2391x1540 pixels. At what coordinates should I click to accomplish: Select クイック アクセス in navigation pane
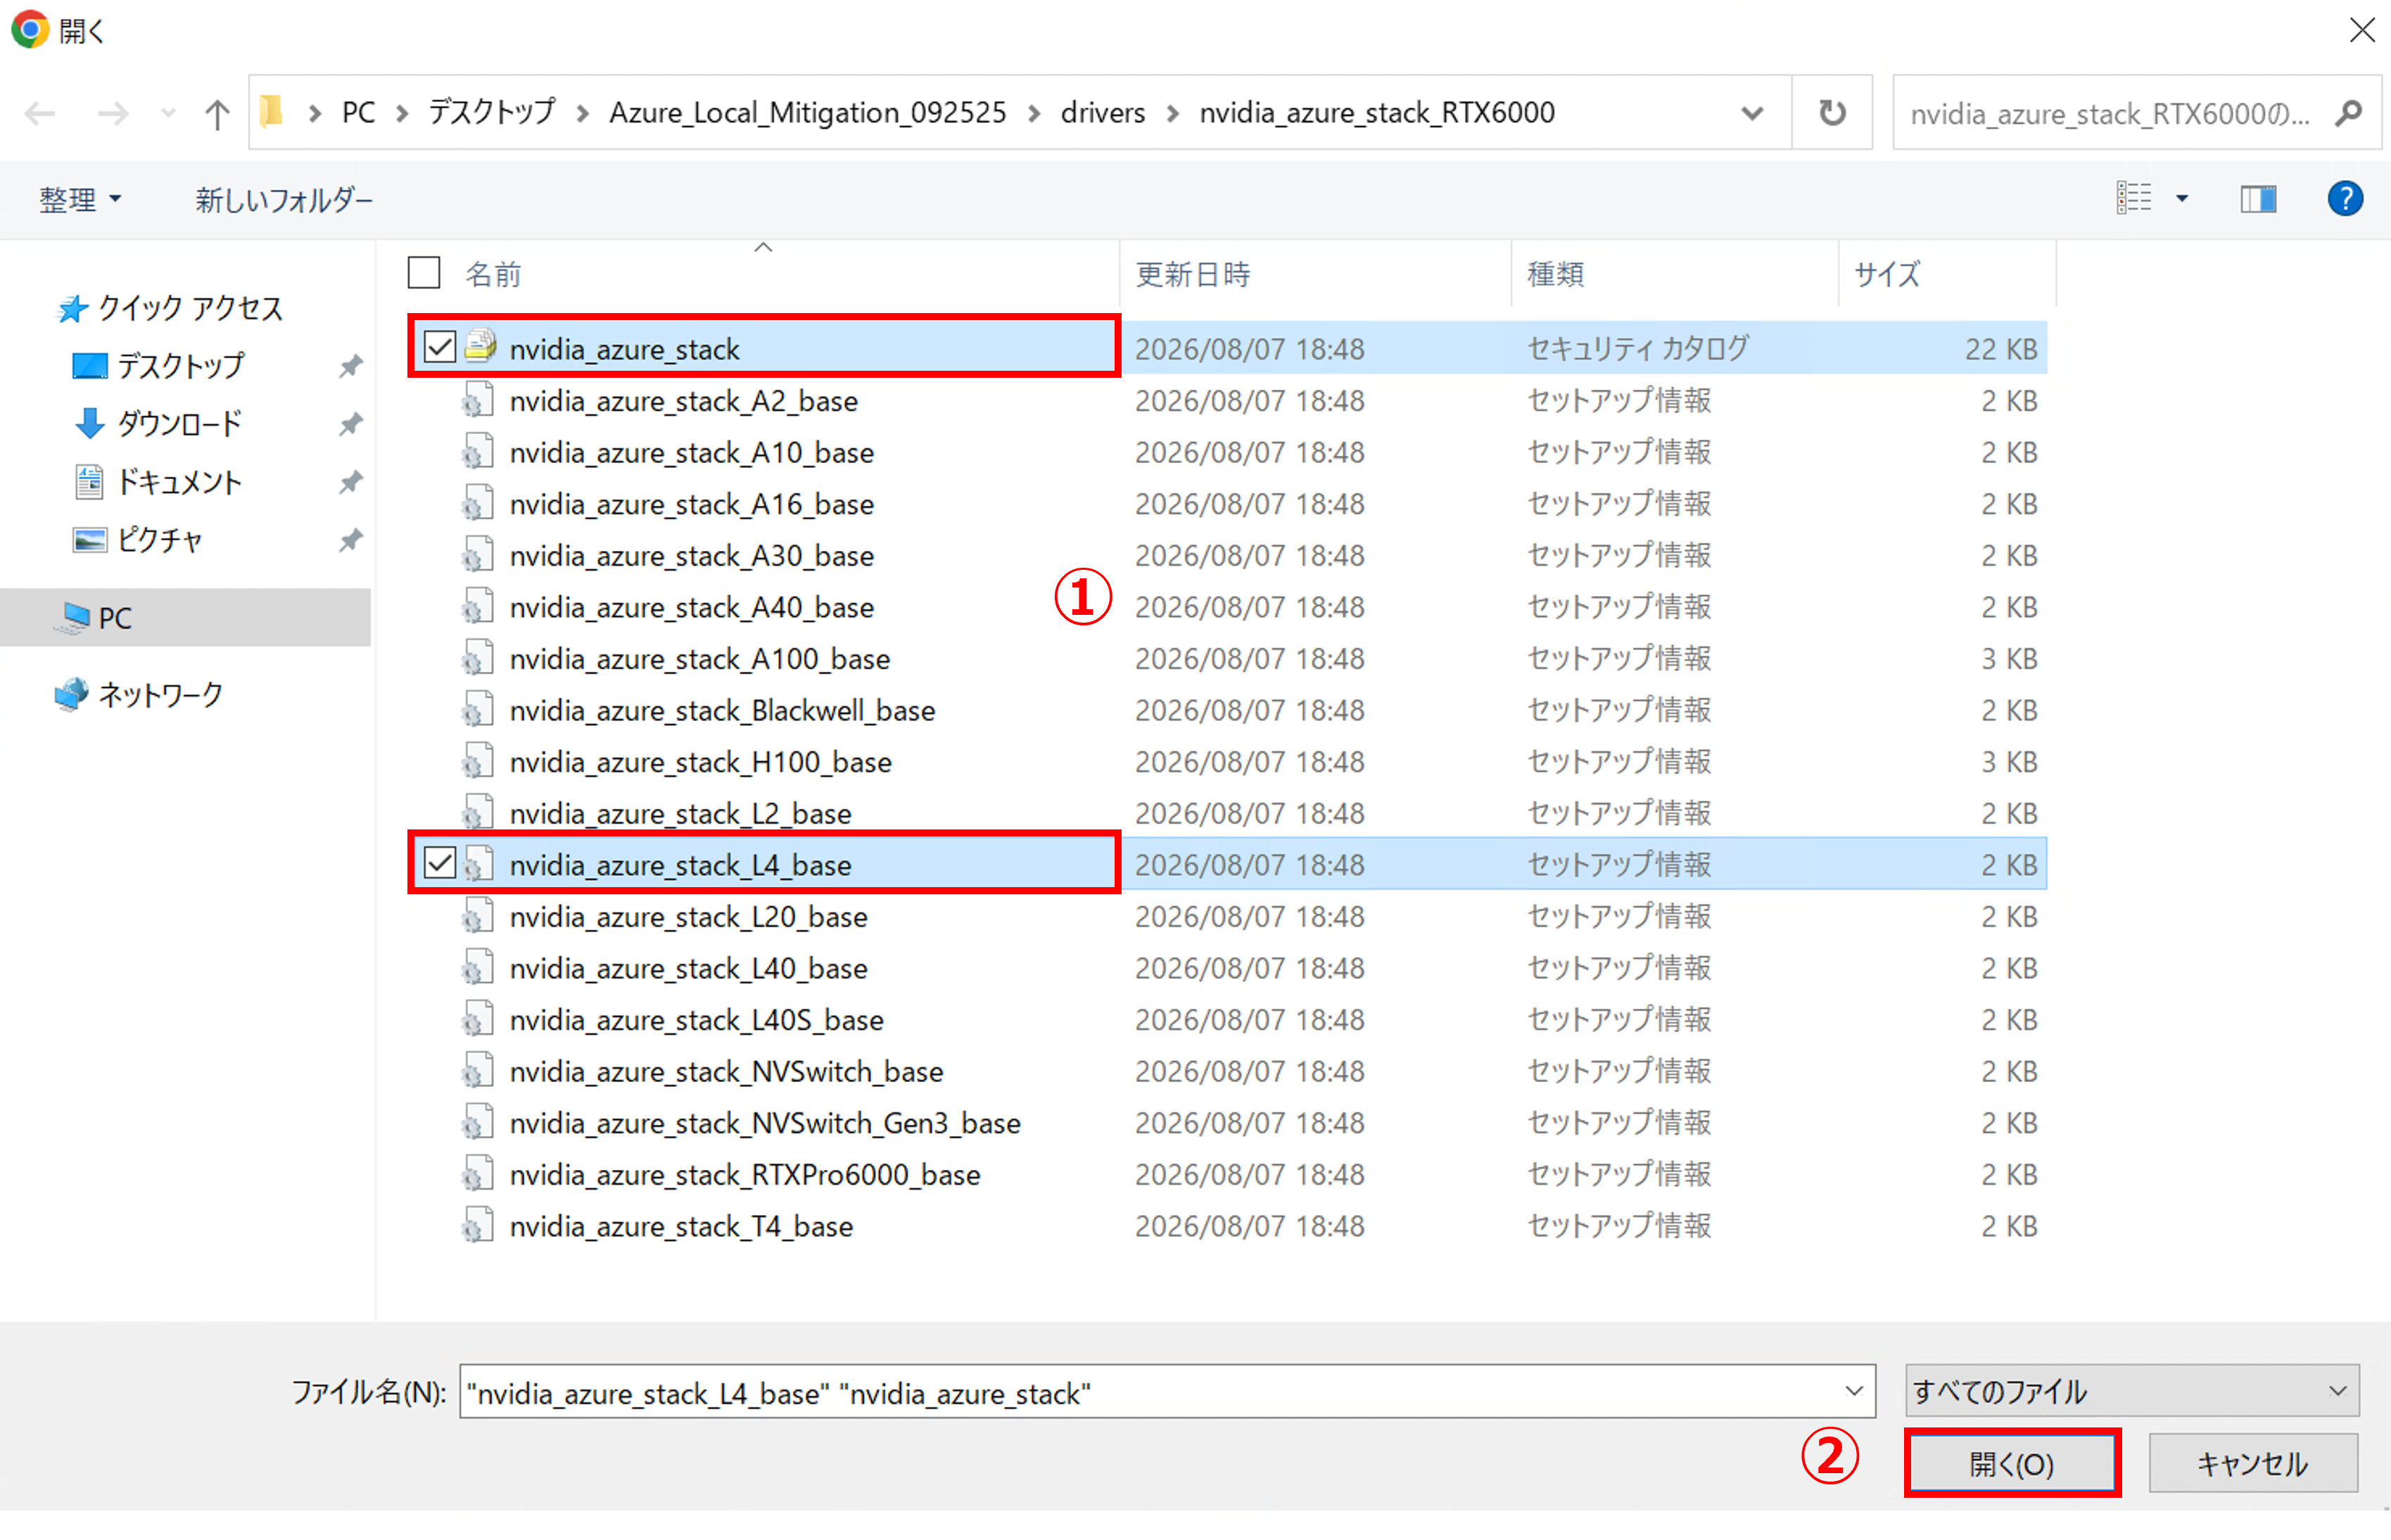coord(170,308)
